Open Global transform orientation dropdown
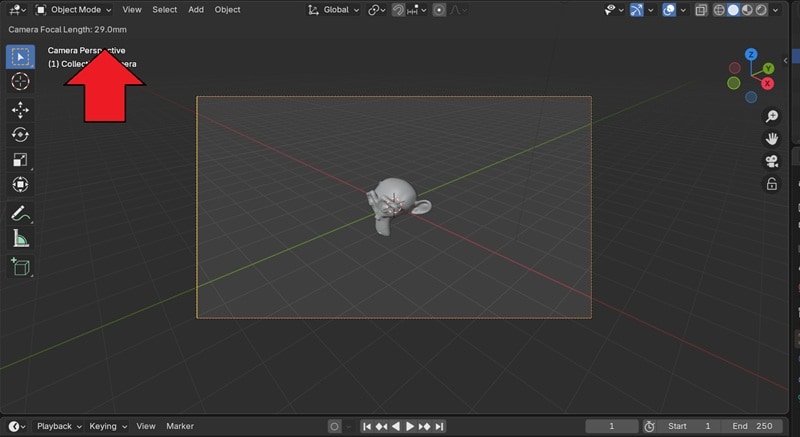The image size is (800, 437). coord(334,10)
